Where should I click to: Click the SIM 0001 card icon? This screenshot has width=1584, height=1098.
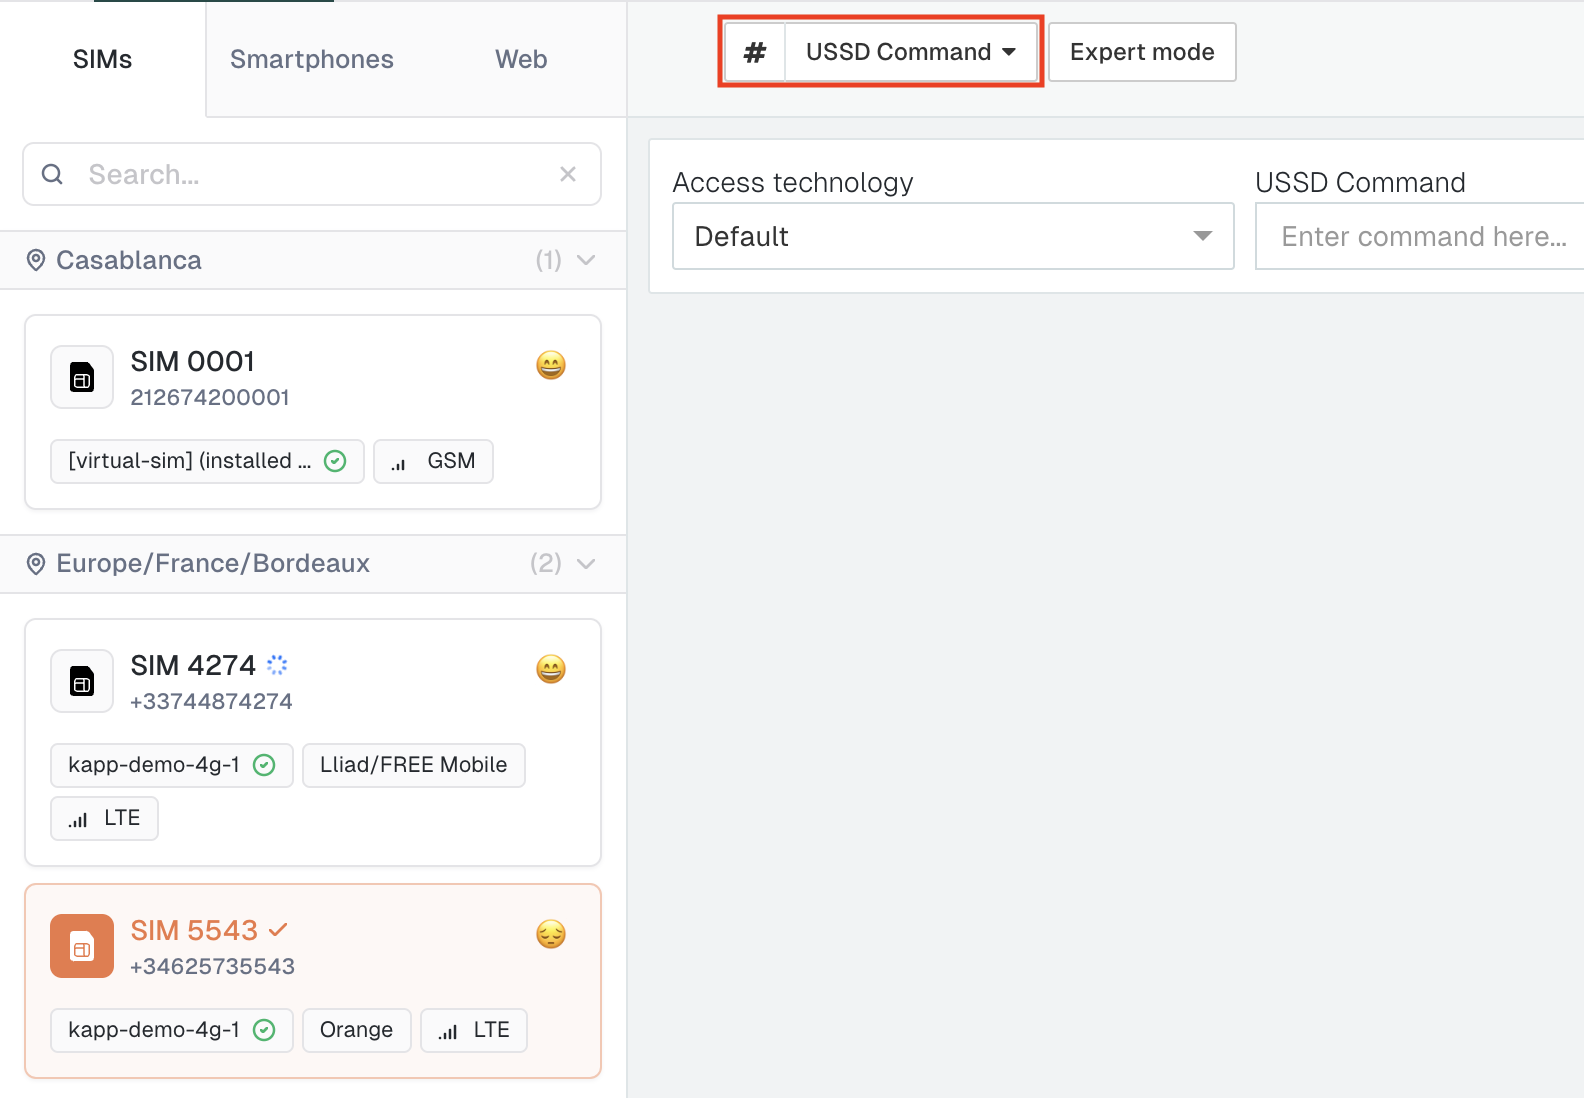82,378
